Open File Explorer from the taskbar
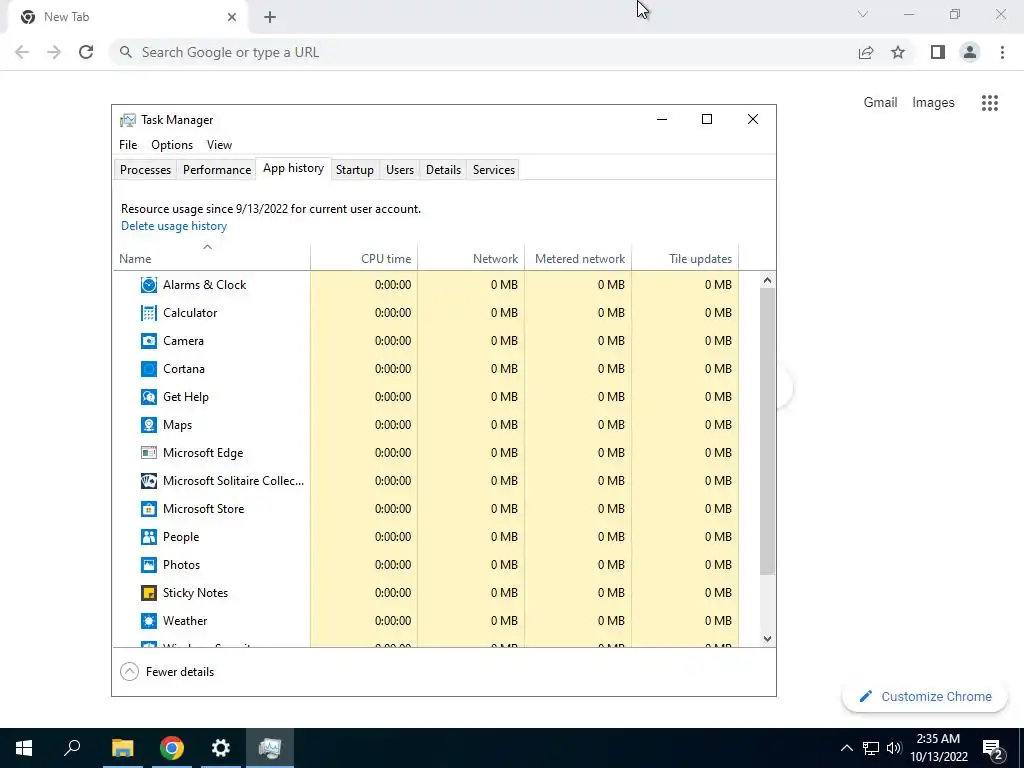This screenshot has height=768, width=1024. tap(123, 748)
